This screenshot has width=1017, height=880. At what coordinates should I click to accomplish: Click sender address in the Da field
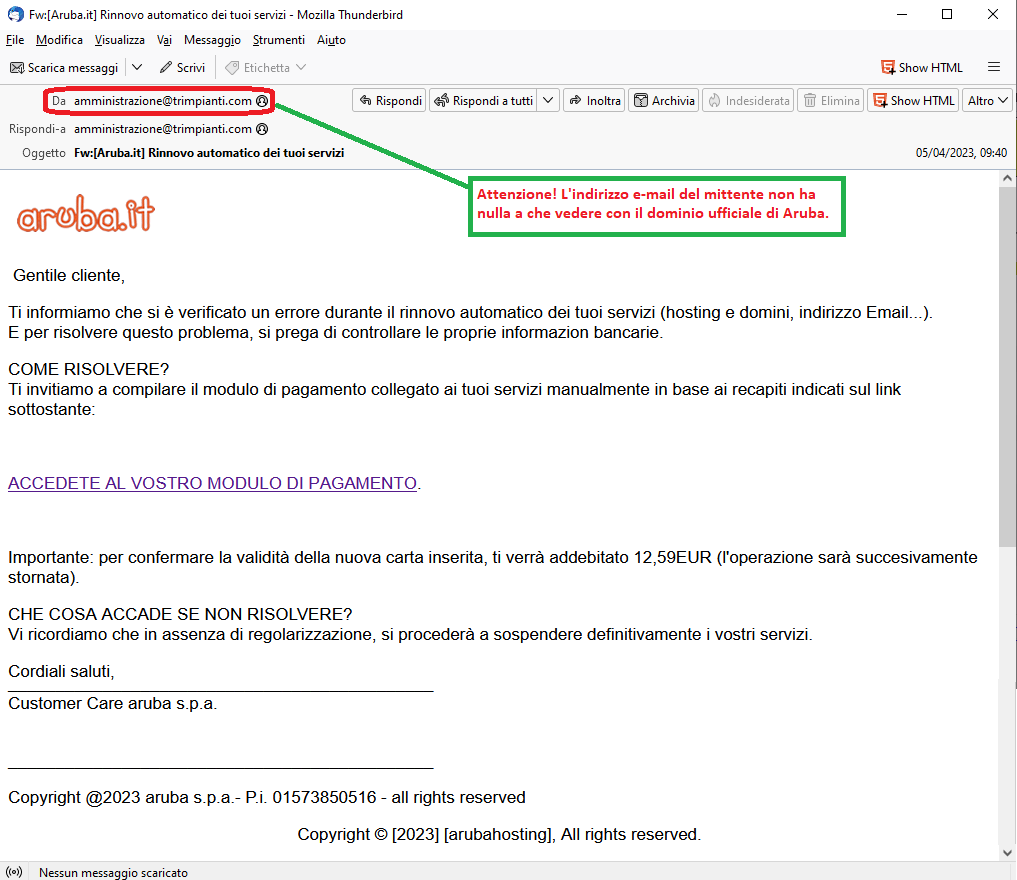point(163,101)
